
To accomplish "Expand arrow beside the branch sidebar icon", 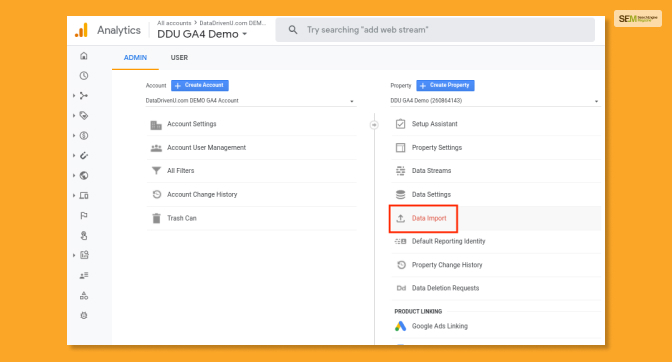I will click(x=74, y=96).
